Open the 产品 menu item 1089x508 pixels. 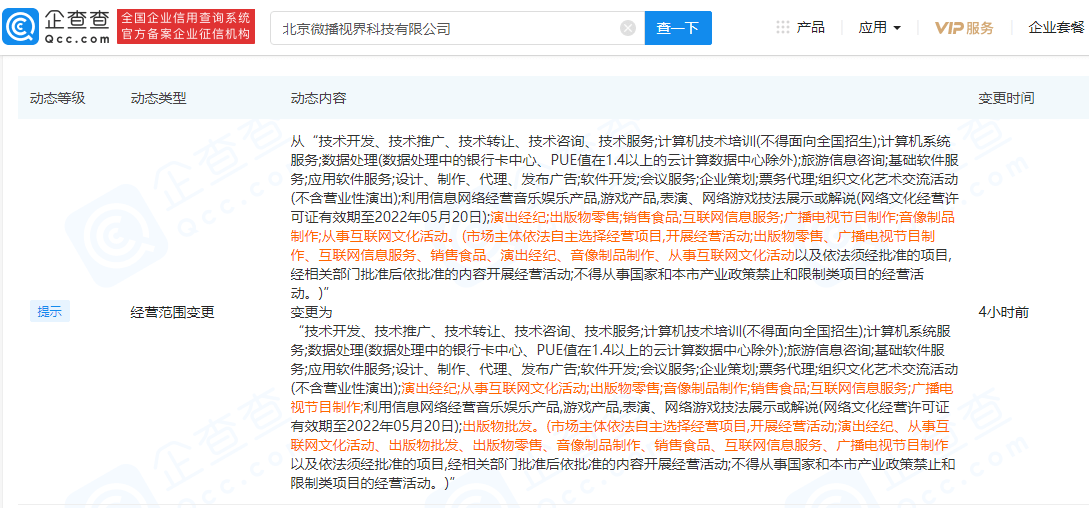(810, 28)
